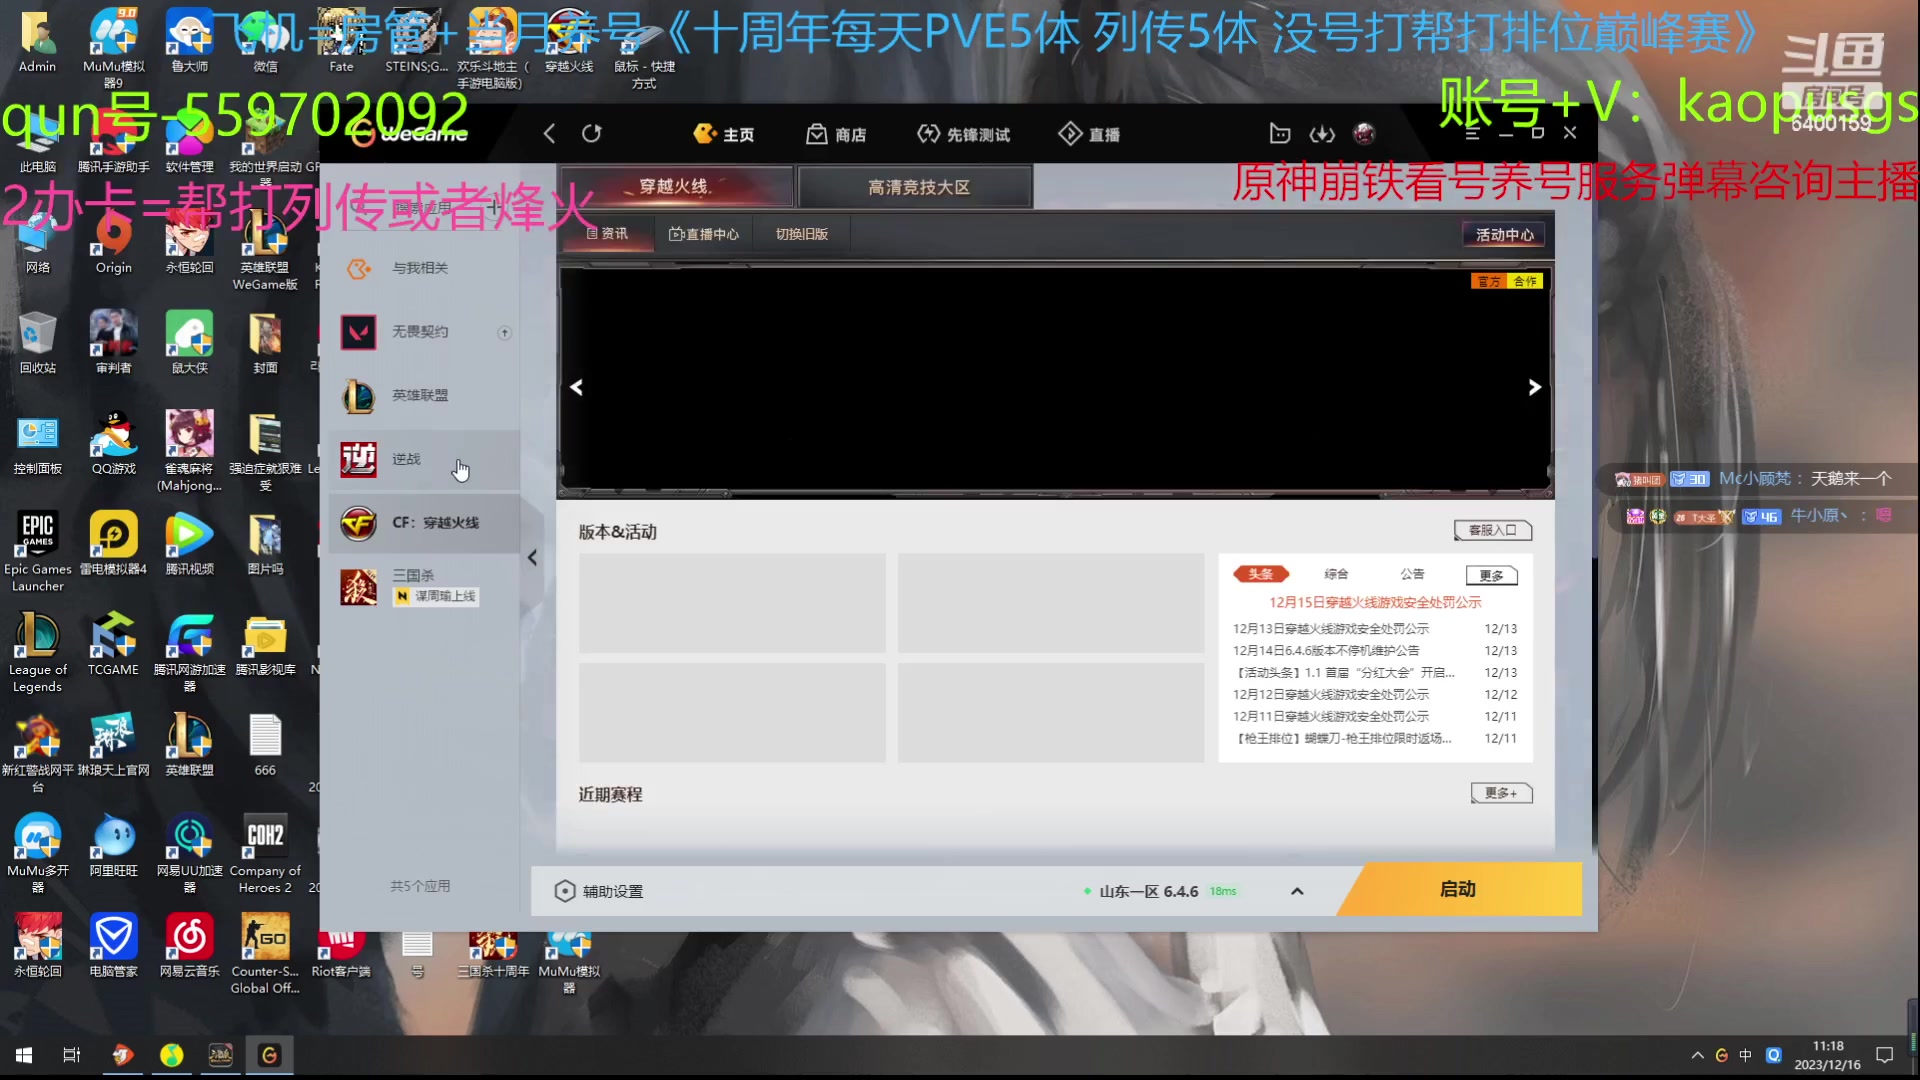Viewport: 1920px width, 1080px height.
Task: Collapse the sidebar with left chevron
Action: click(532, 558)
